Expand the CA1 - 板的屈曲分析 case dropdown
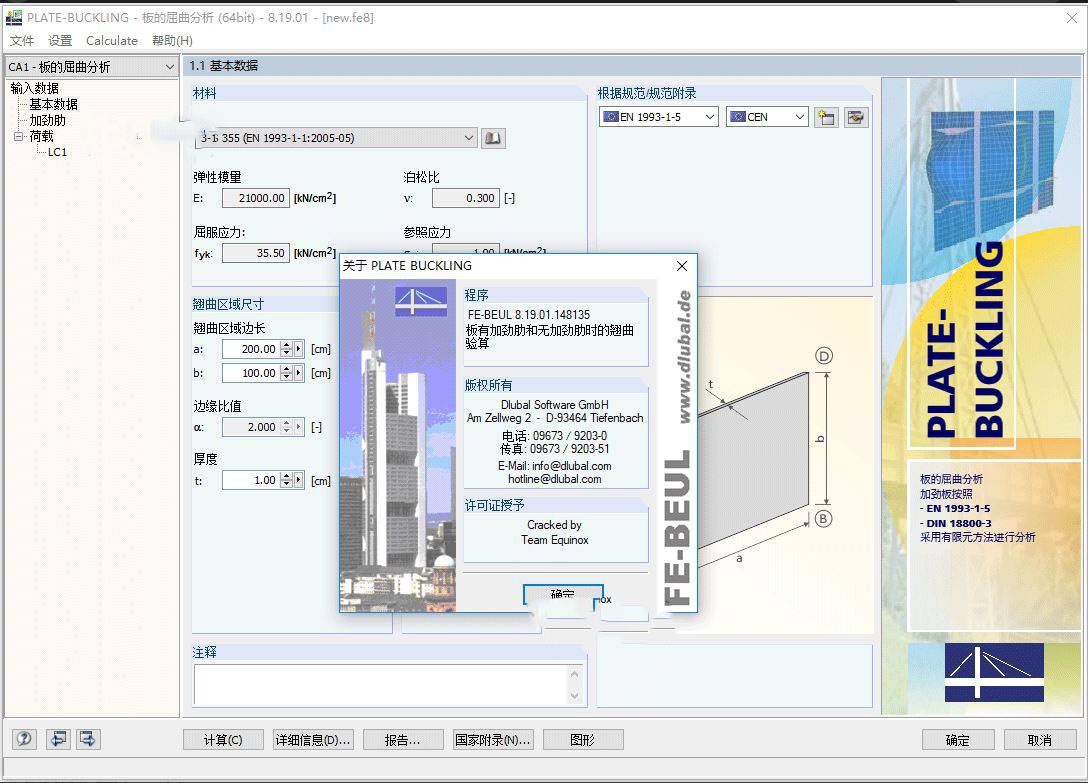The image size is (1088, 783). pos(90,67)
